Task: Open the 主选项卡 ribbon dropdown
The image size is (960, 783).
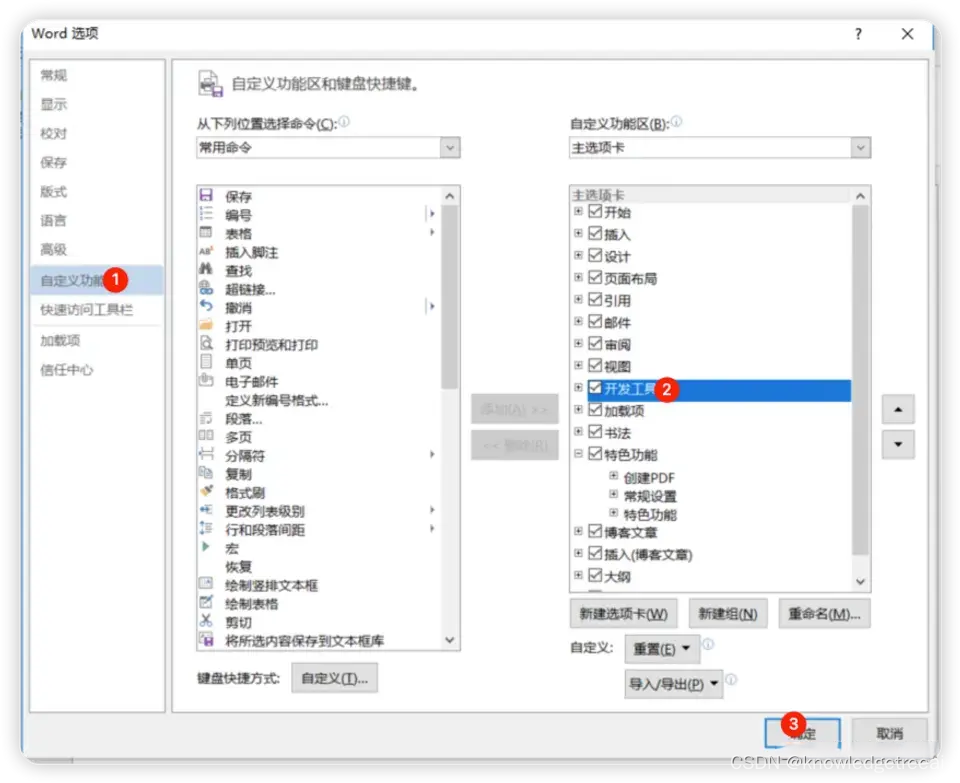Action: coord(861,148)
